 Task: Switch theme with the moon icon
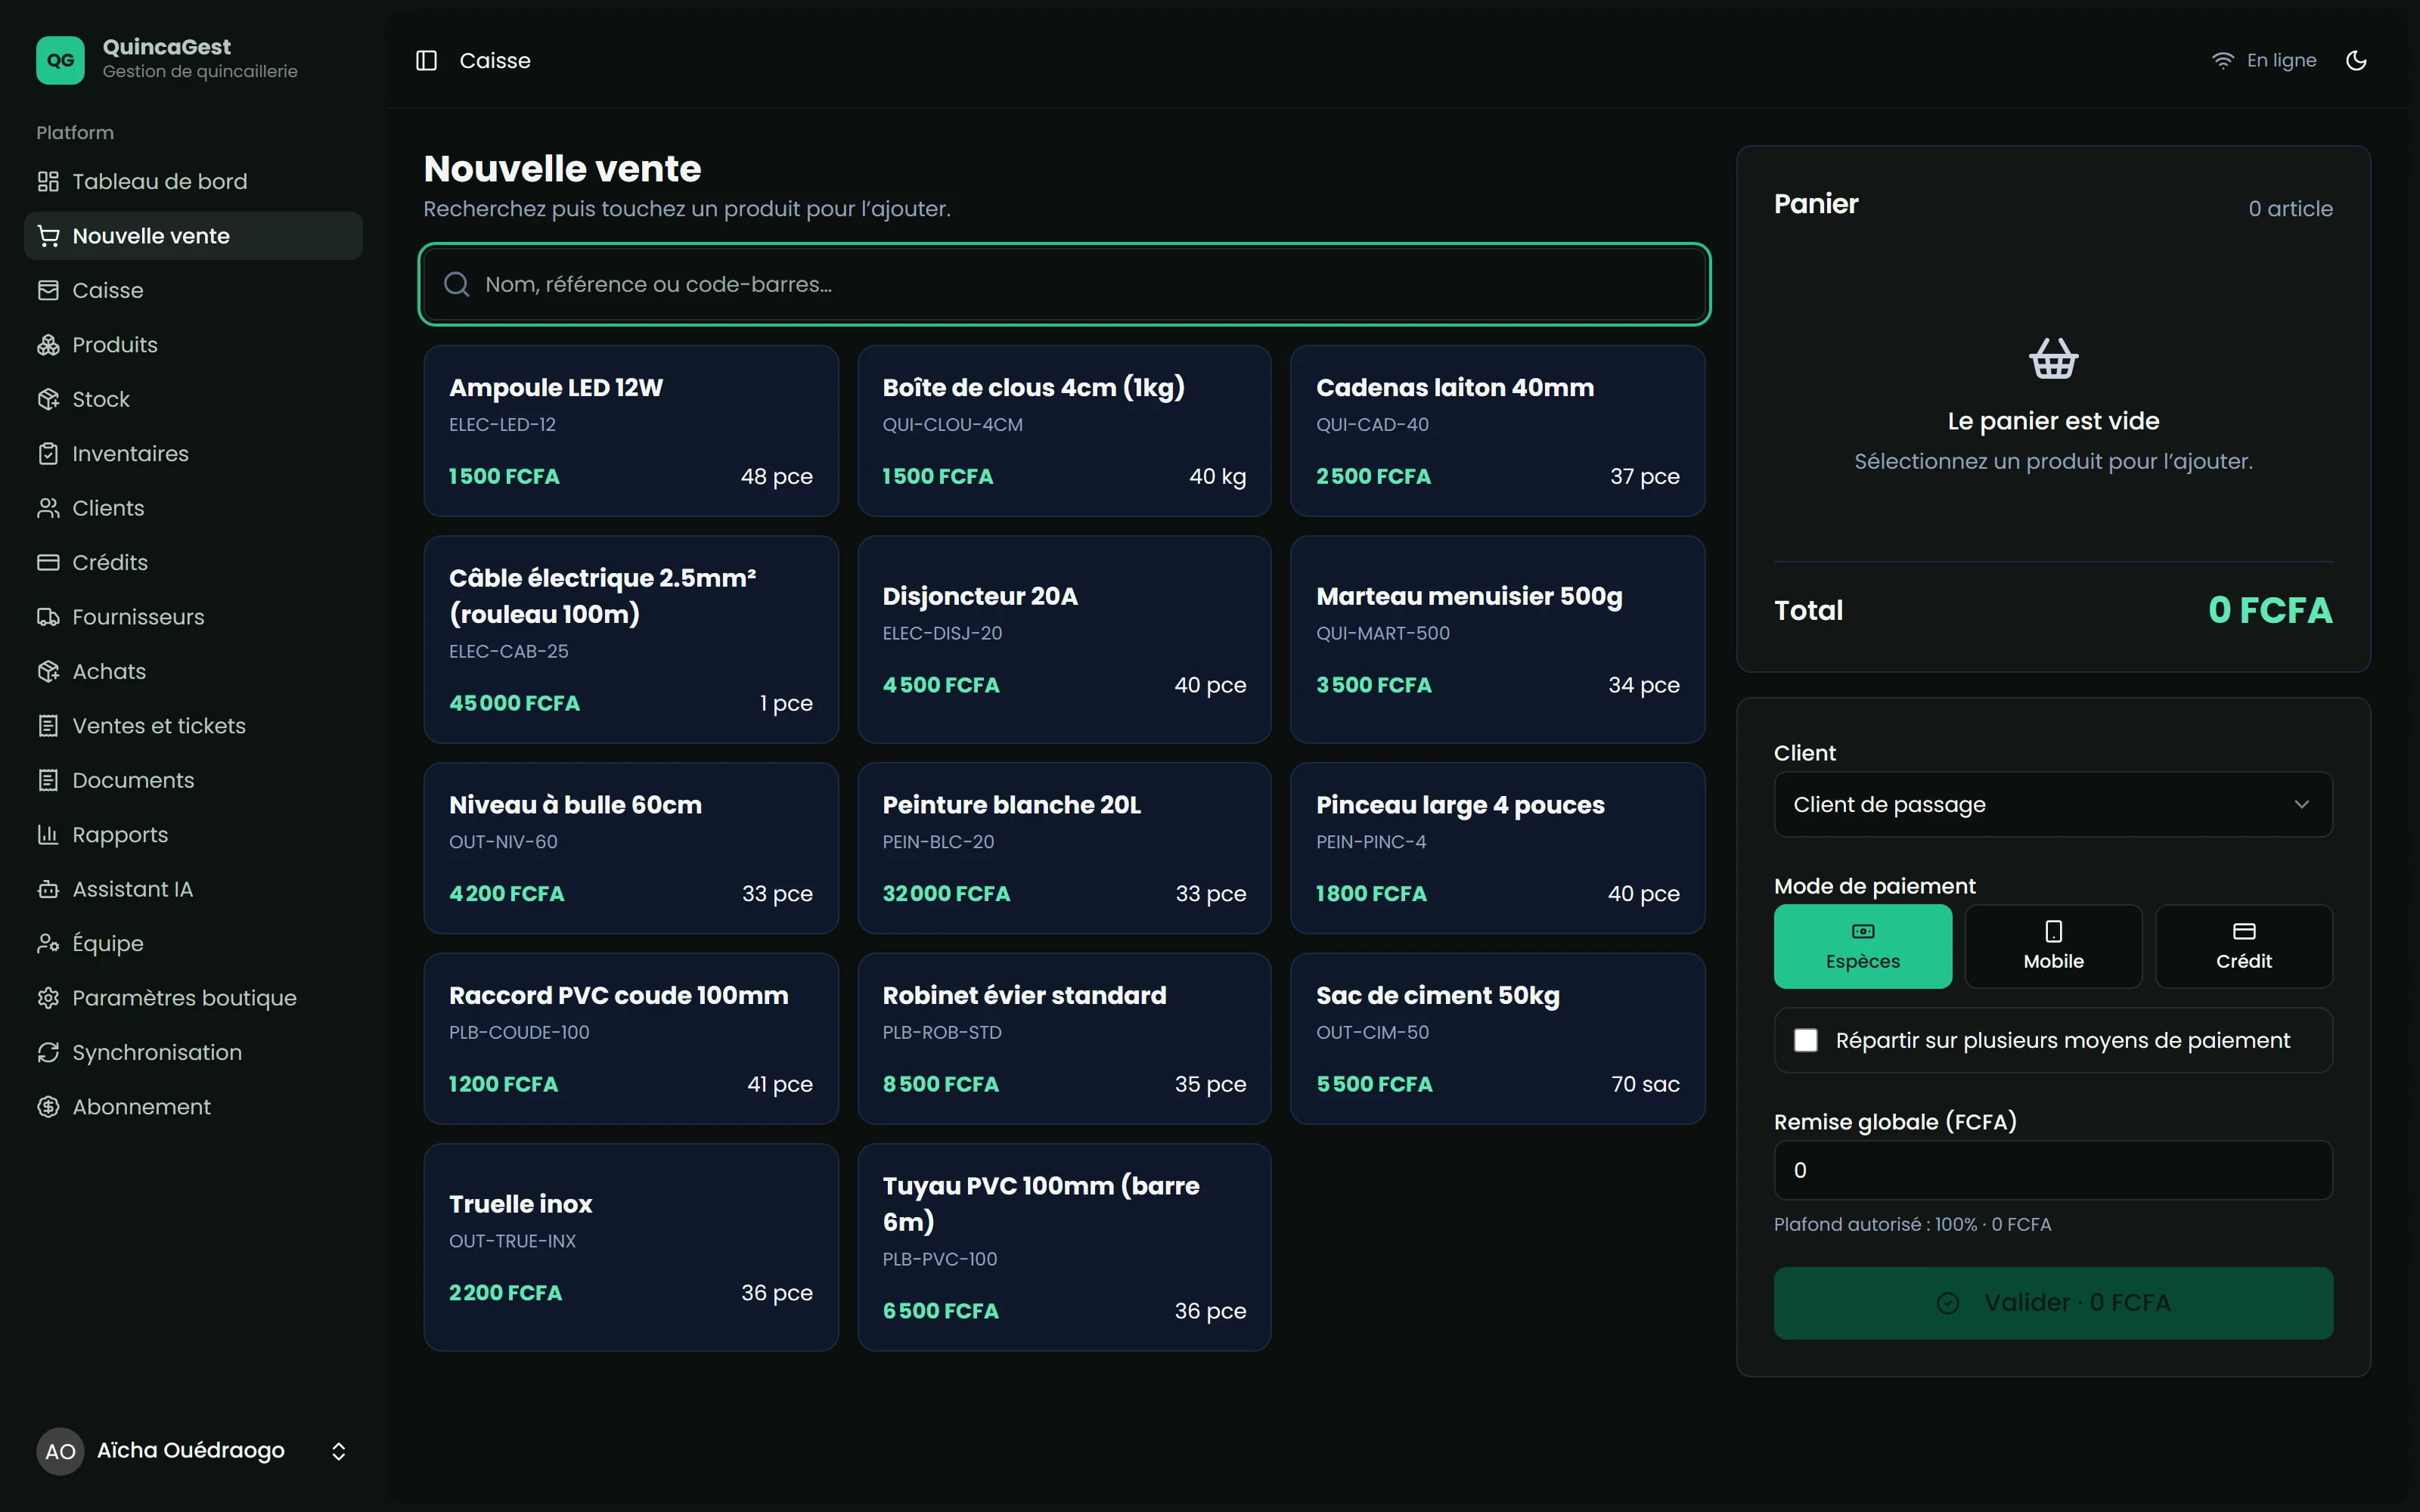coord(2356,61)
